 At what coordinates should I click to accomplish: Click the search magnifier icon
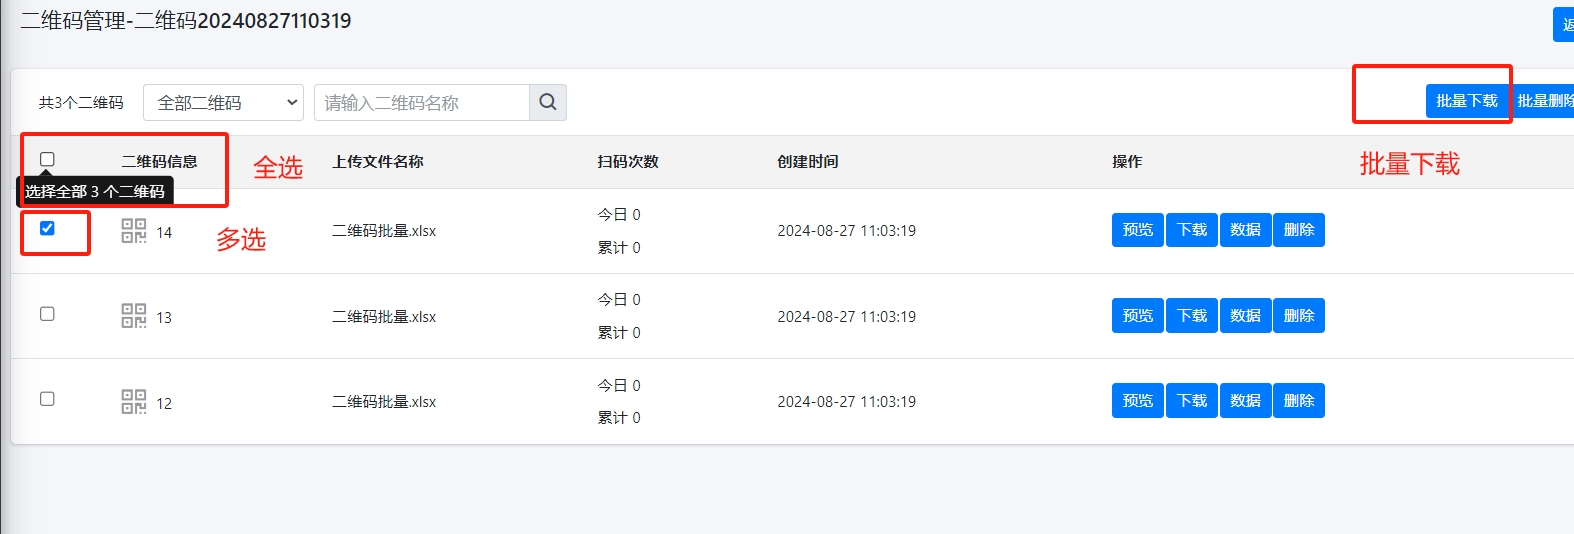point(547,102)
